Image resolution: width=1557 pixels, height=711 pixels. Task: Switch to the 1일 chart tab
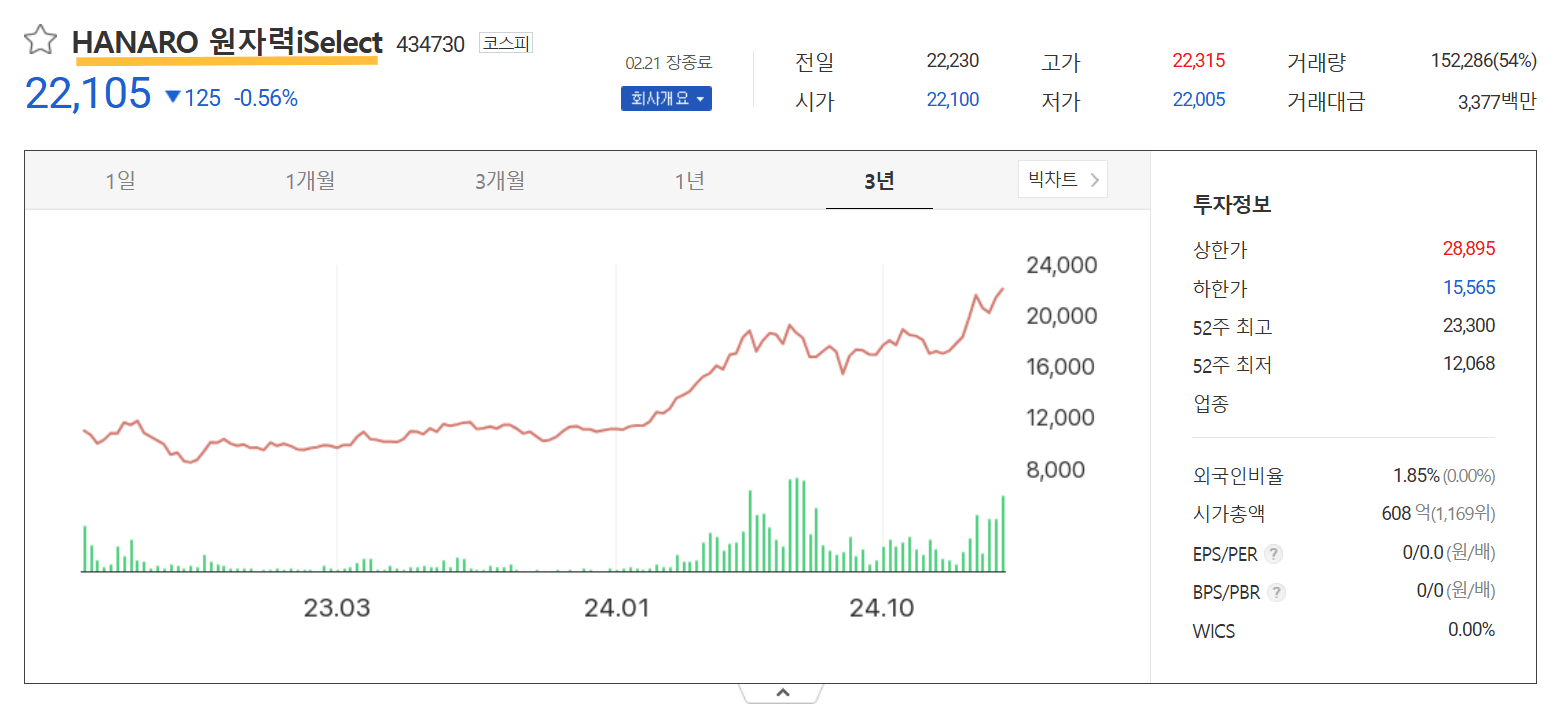click(x=119, y=179)
